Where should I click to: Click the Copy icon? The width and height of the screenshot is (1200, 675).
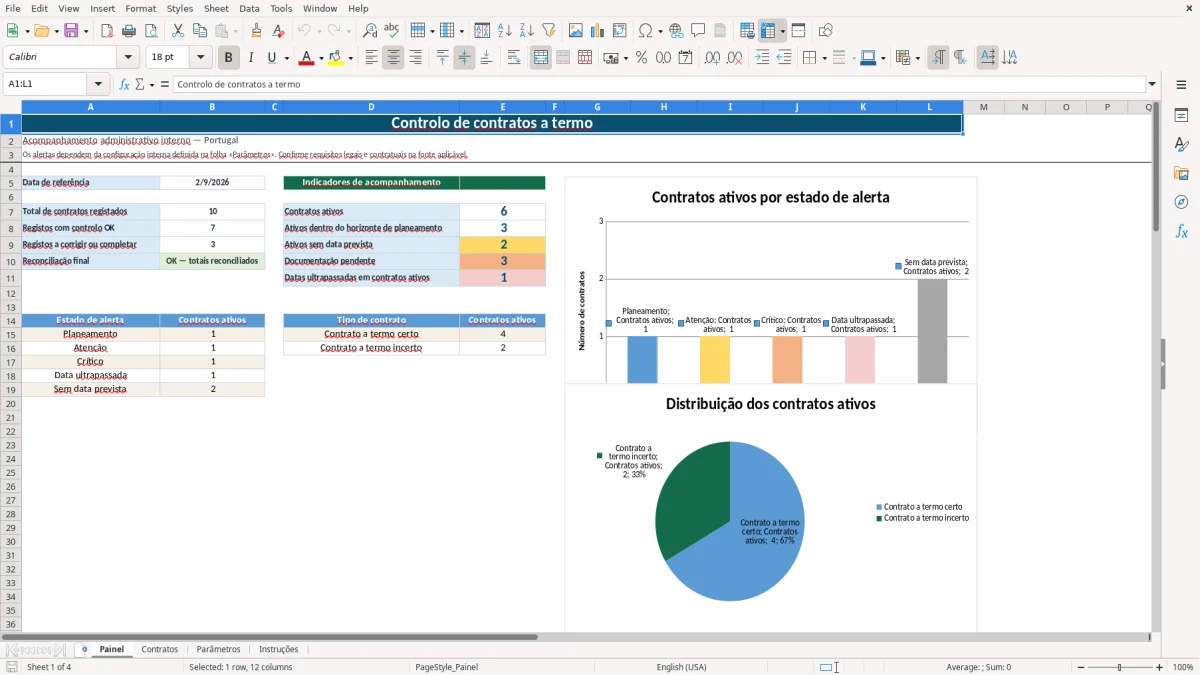coord(200,31)
